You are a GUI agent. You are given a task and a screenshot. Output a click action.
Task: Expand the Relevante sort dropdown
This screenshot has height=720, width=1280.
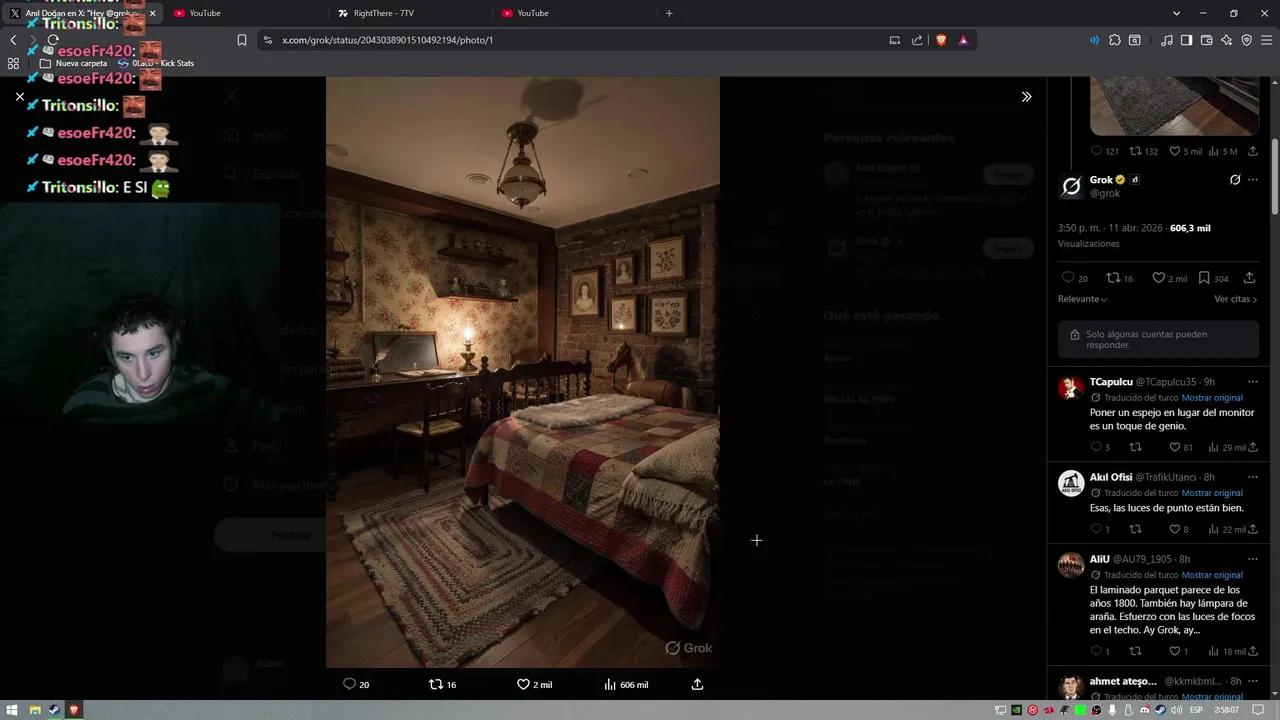pos(1082,299)
